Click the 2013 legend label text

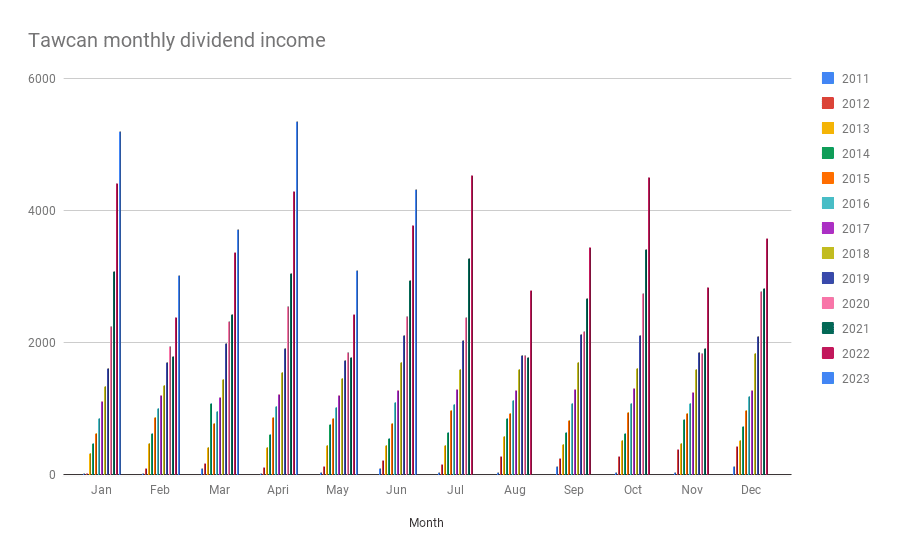(855, 129)
